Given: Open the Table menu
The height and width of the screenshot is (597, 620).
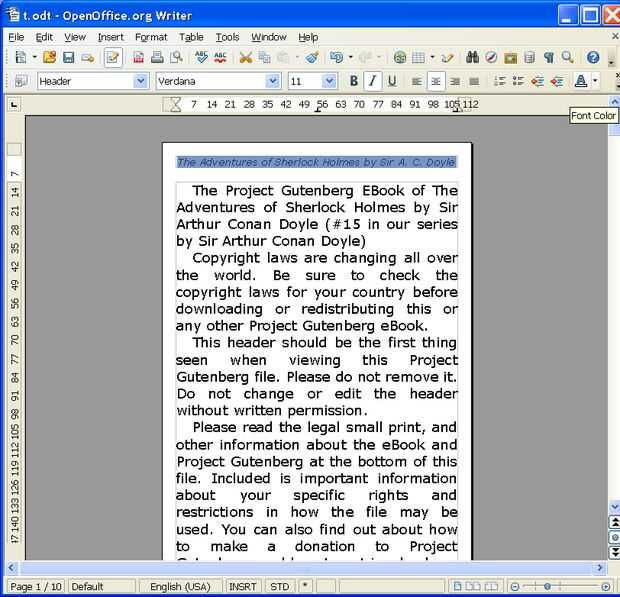Looking at the screenshot, I should click(x=191, y=37).
